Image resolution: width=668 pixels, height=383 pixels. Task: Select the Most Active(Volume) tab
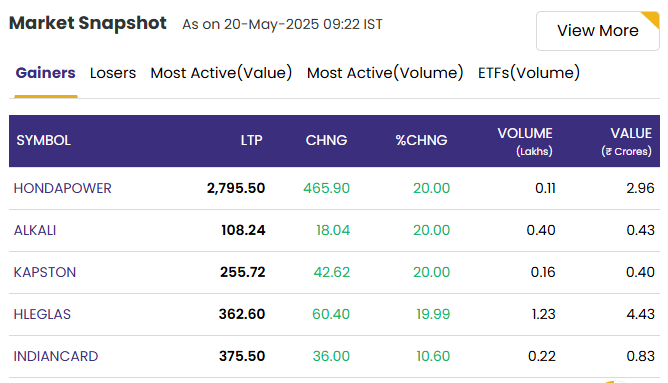[x=385, y=73]
